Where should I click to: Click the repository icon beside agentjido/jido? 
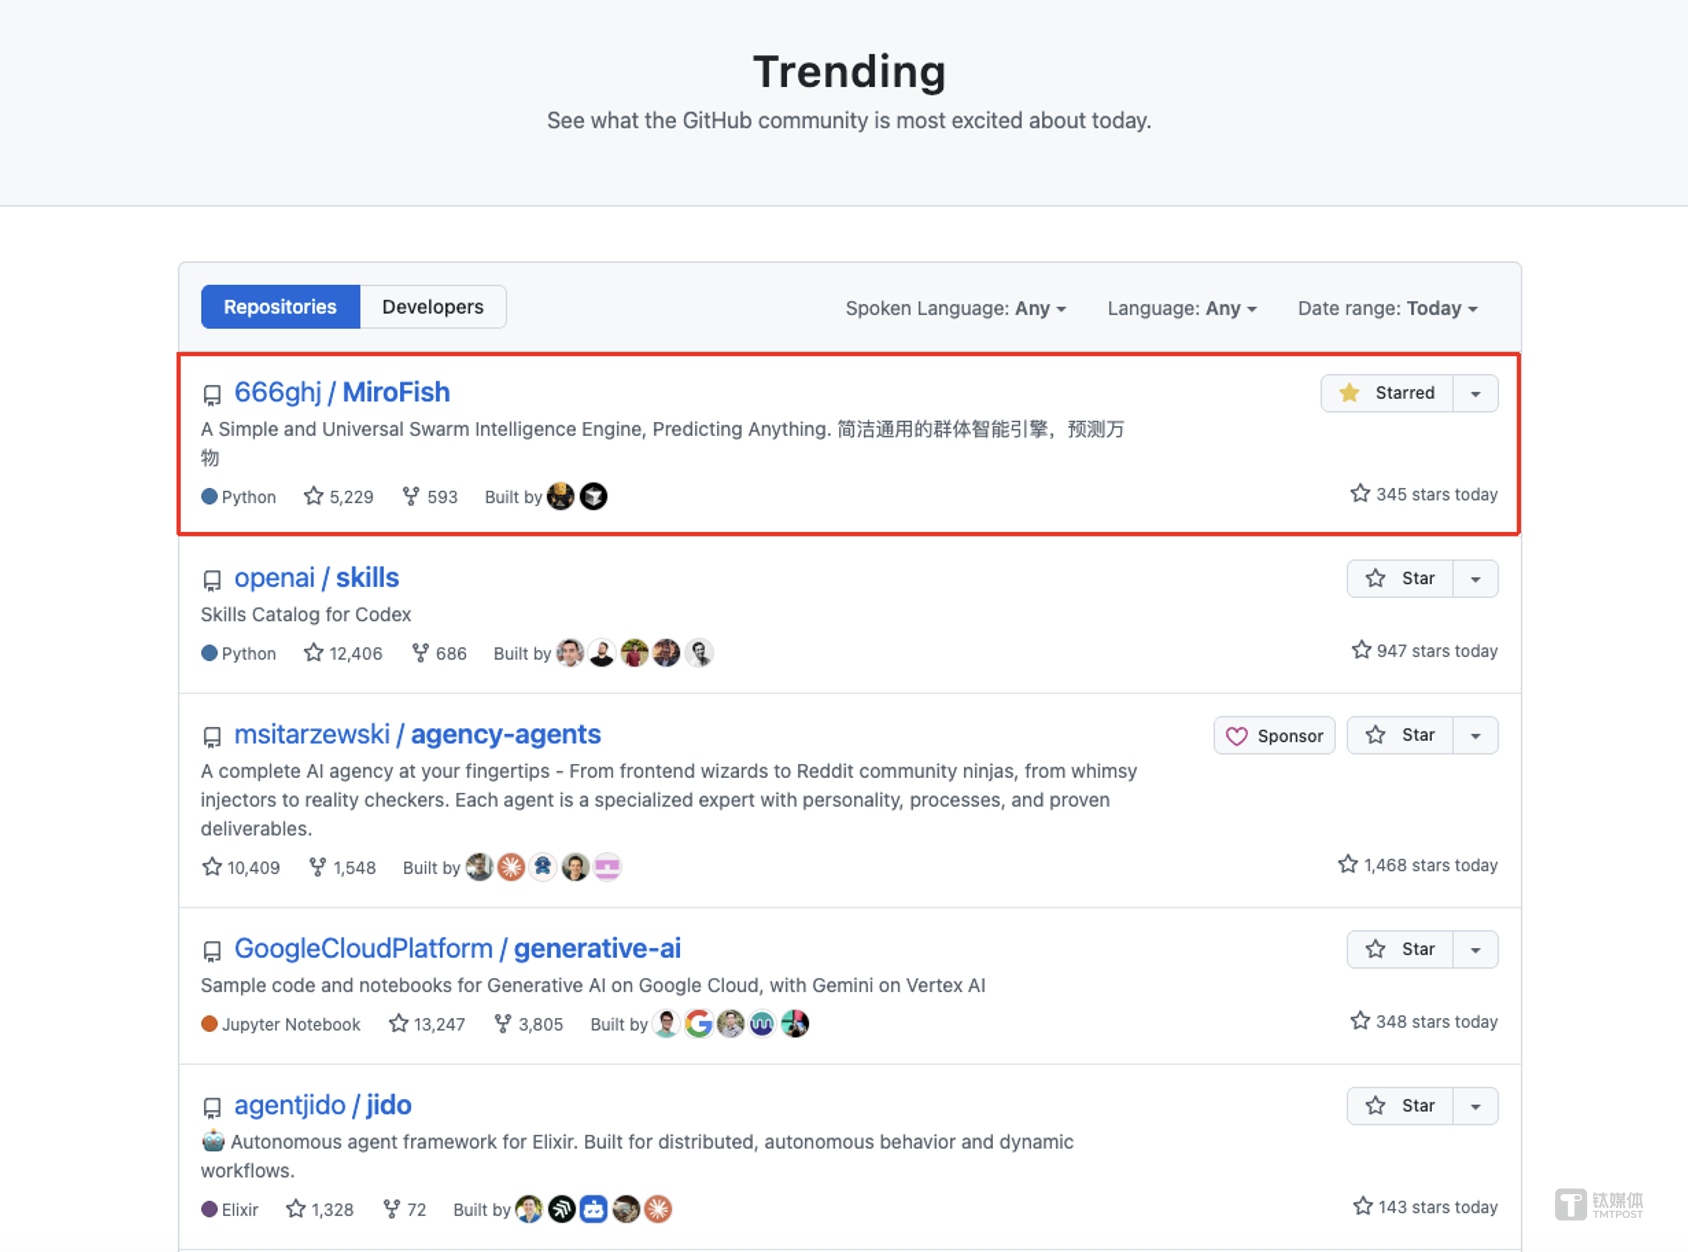tap(212, 1107)
